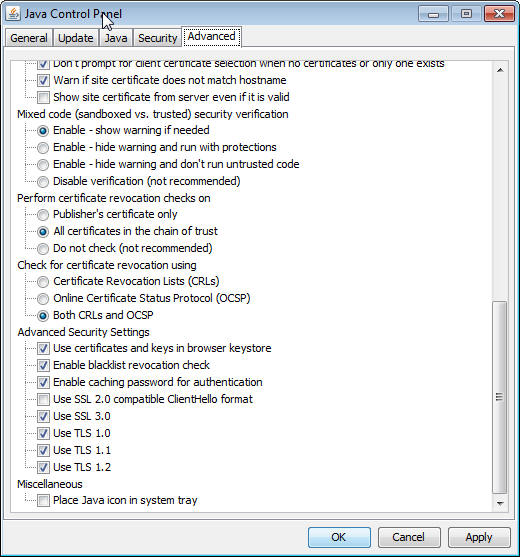Click the vertical scrollbar thumb
The width and height of the screenshot is (520, 557).
(x=500, y=397)
